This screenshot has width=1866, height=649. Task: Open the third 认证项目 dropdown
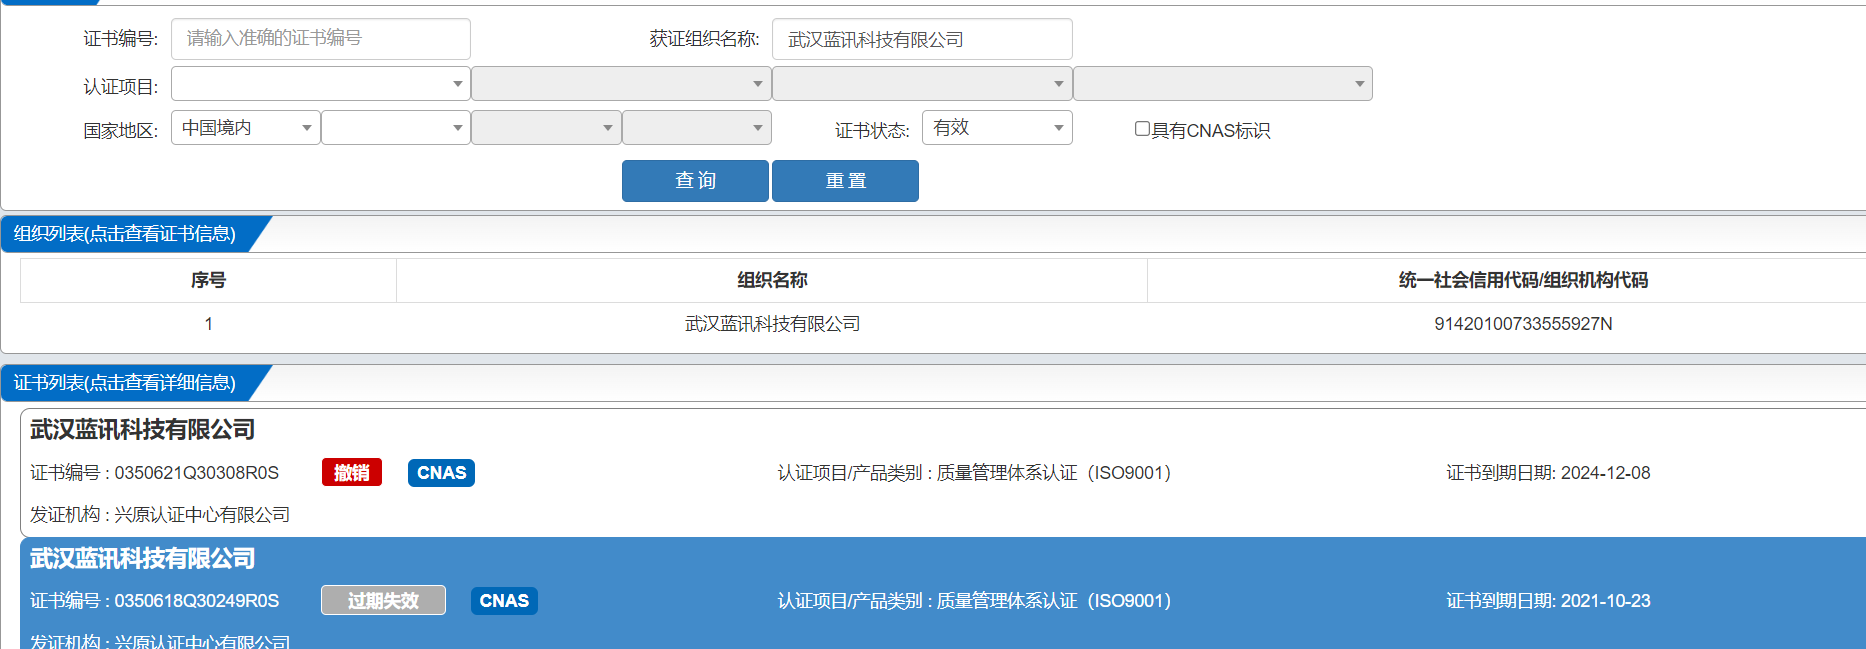(x=922, y=84)
